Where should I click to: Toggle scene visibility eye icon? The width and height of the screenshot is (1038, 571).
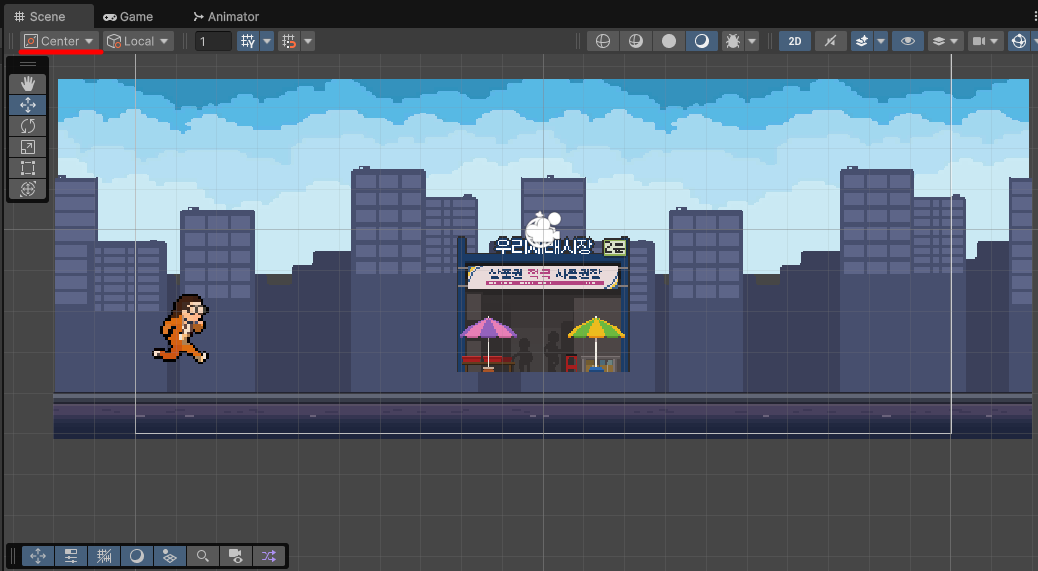907,41
